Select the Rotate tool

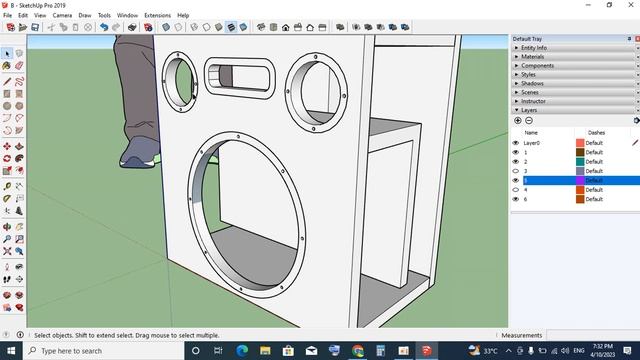(x=7, y=158)
